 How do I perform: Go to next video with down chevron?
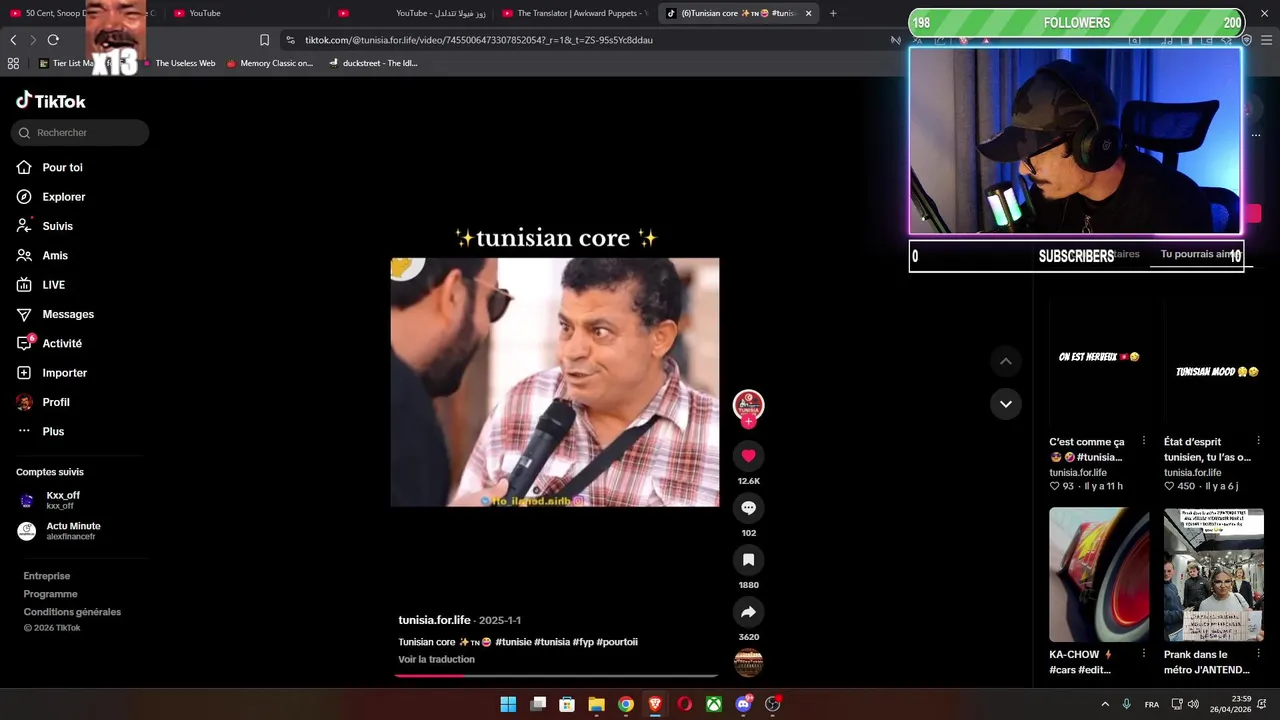[1006, 404]
